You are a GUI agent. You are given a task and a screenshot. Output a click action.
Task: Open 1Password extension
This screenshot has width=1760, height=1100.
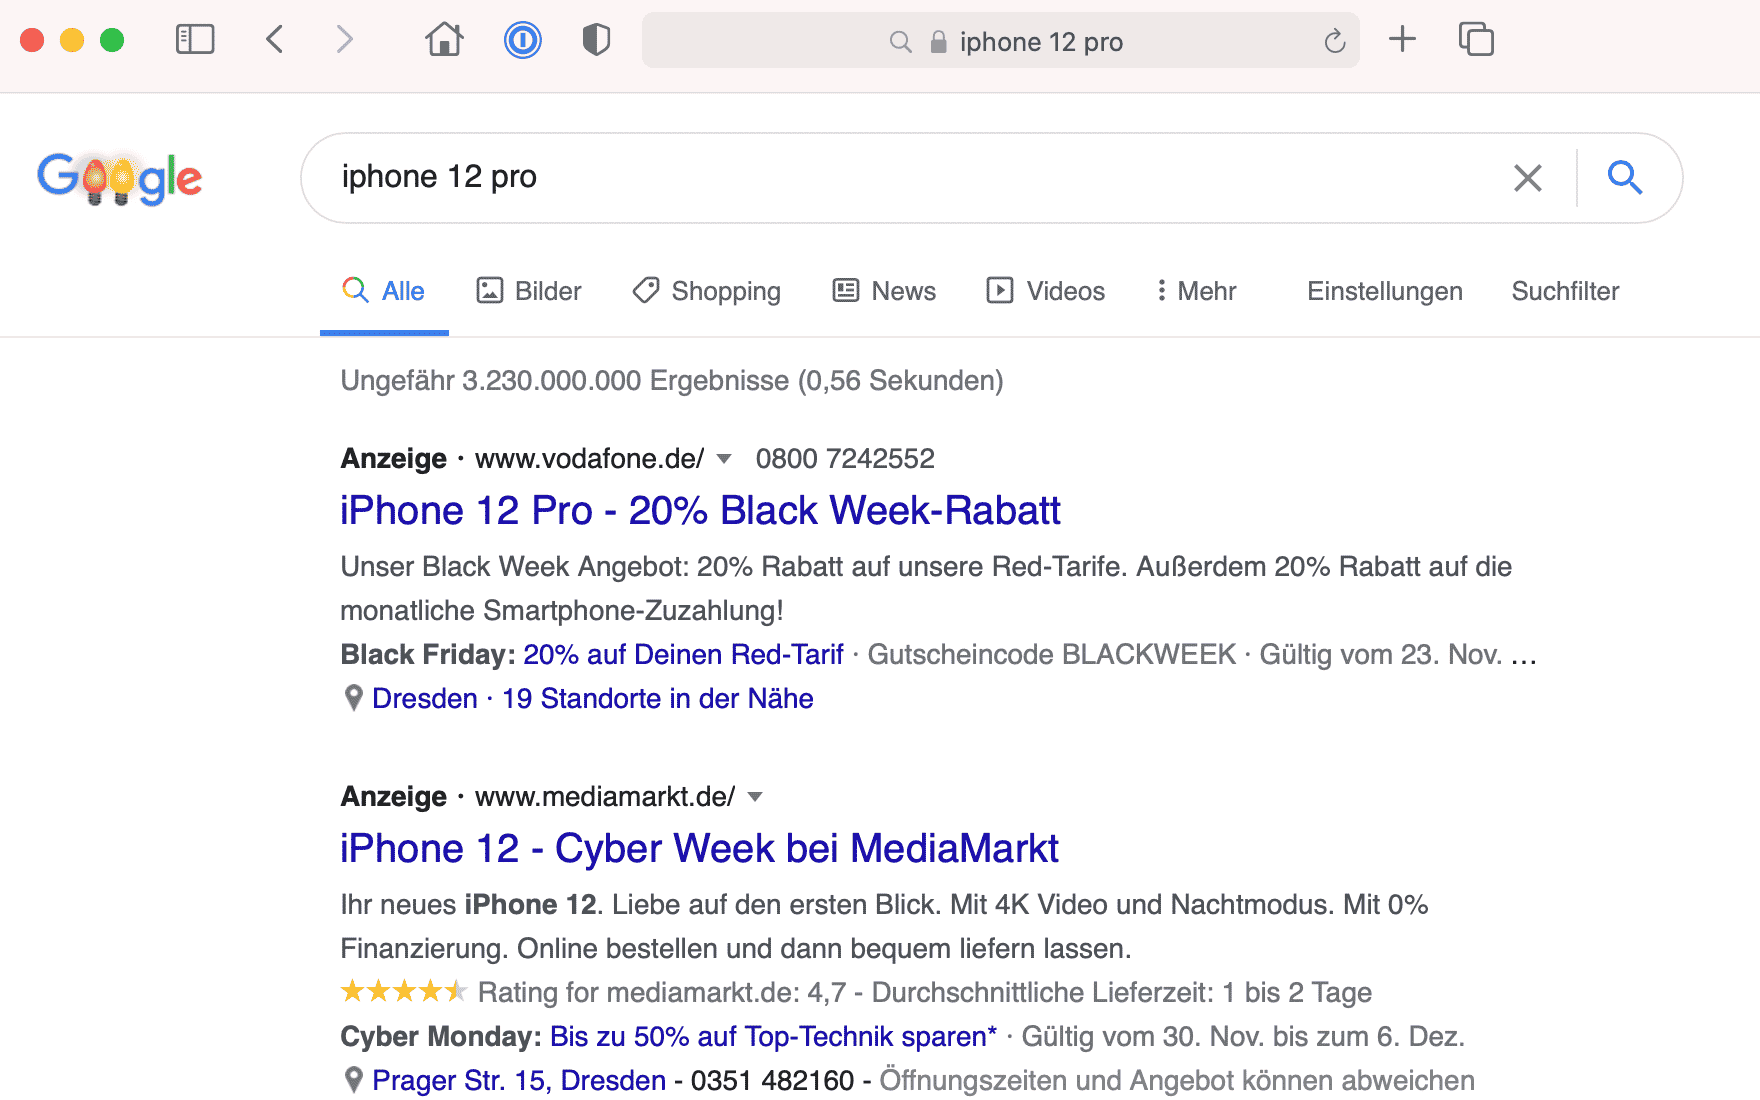pos(522,40)
